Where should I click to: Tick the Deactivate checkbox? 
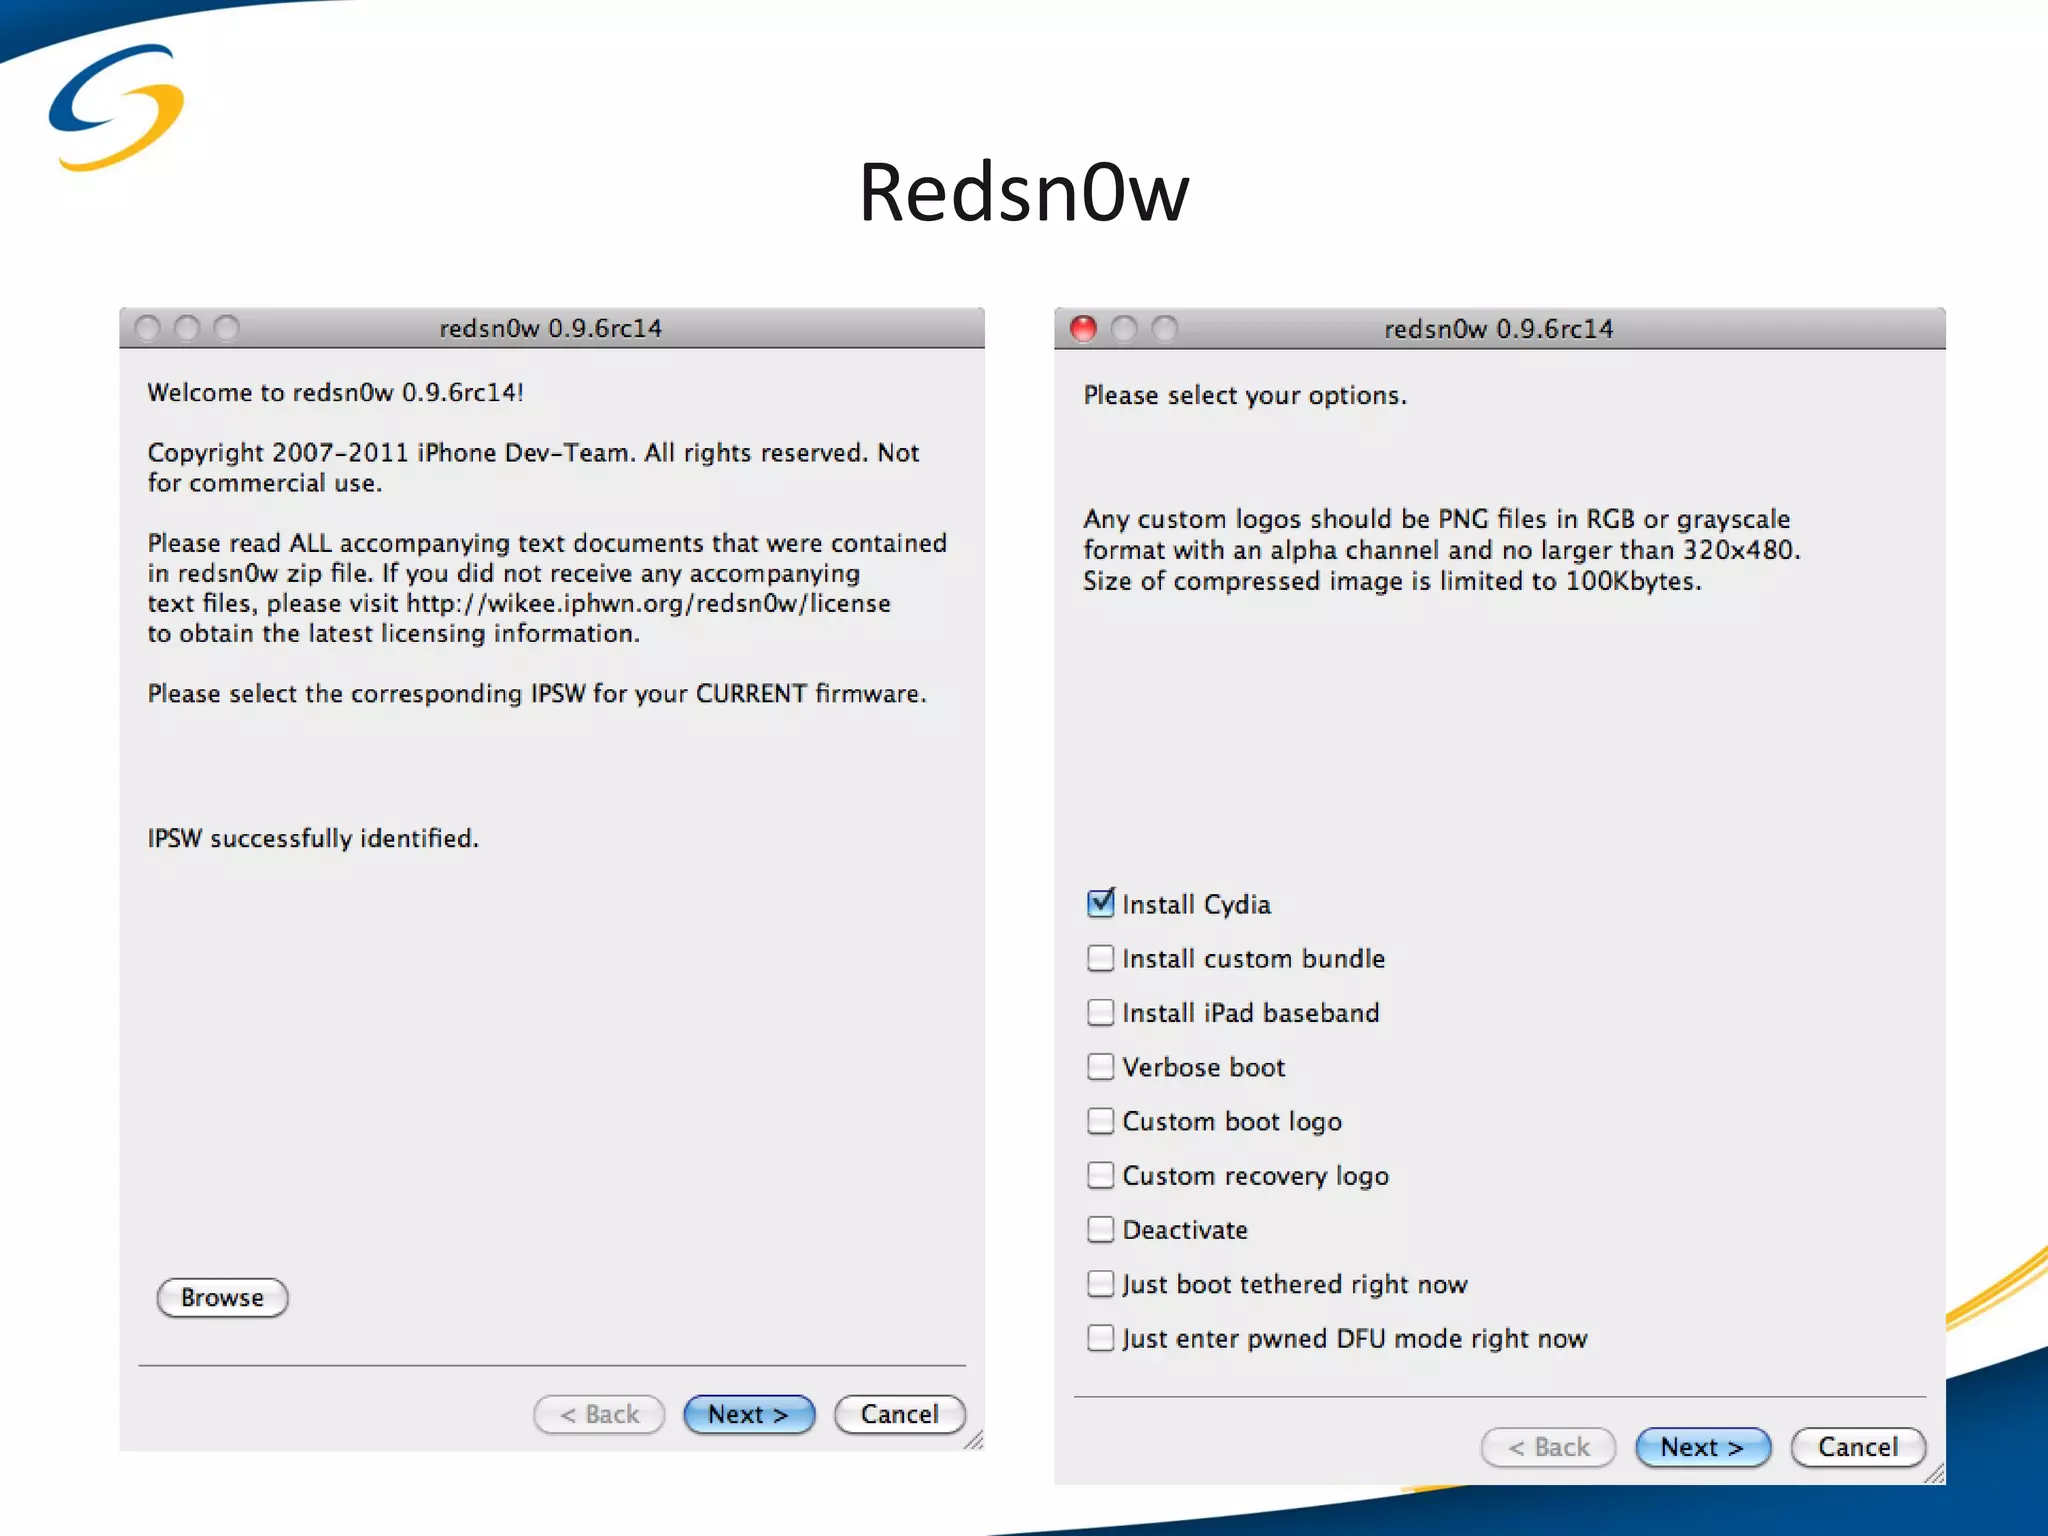click(x=1100, y=1228)
